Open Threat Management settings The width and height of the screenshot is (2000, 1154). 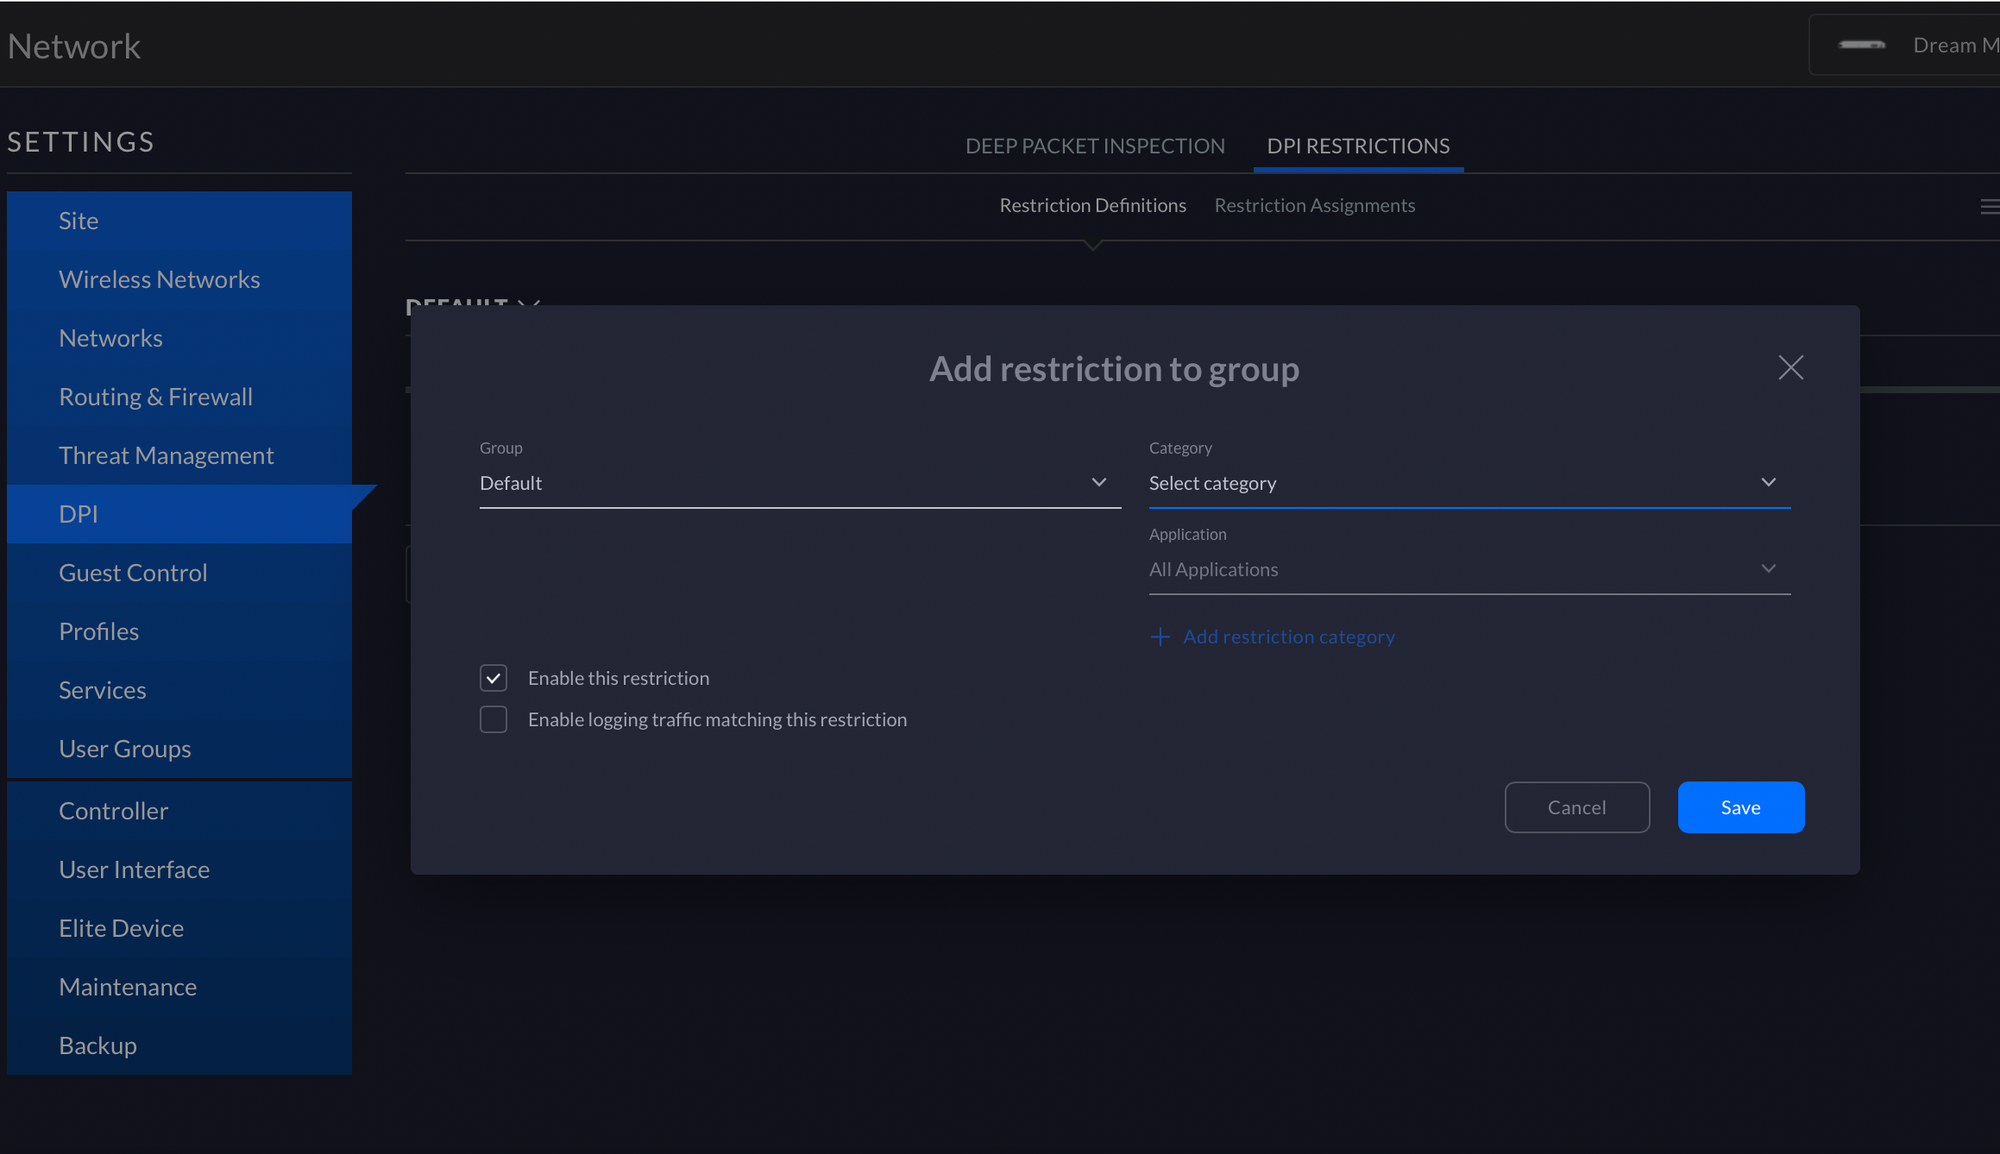179,455
